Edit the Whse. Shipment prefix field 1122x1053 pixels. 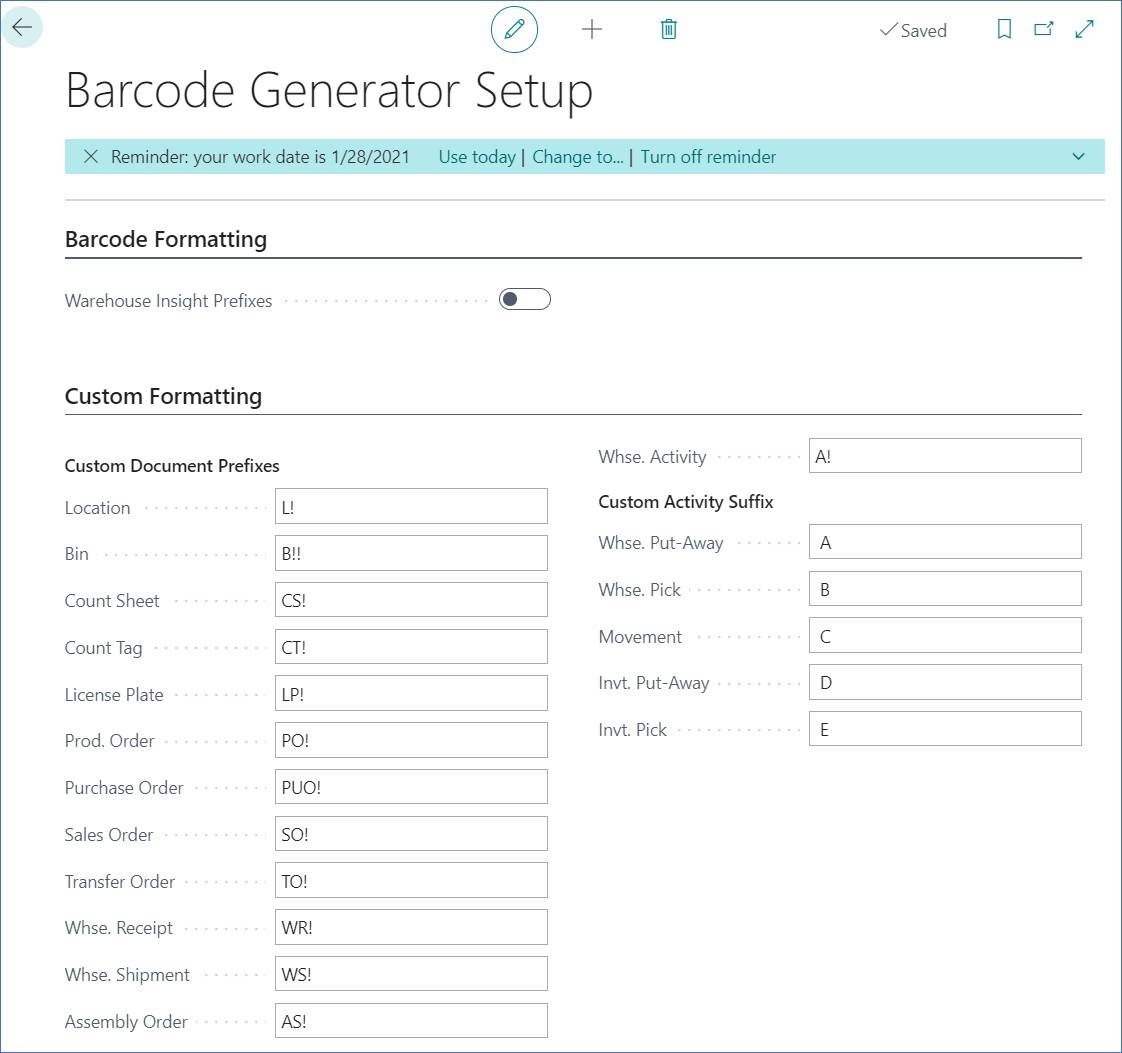click(411, 974)
